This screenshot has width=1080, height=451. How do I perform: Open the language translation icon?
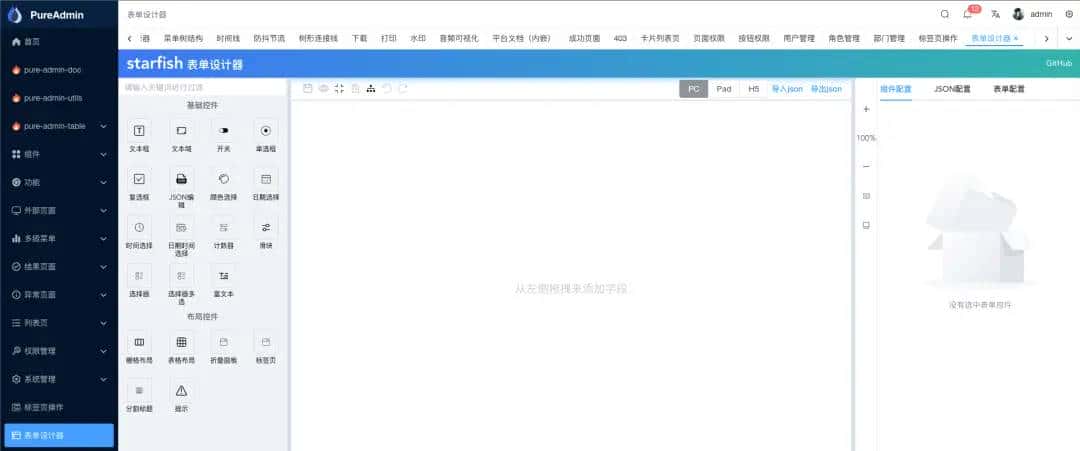click(995, 14)
